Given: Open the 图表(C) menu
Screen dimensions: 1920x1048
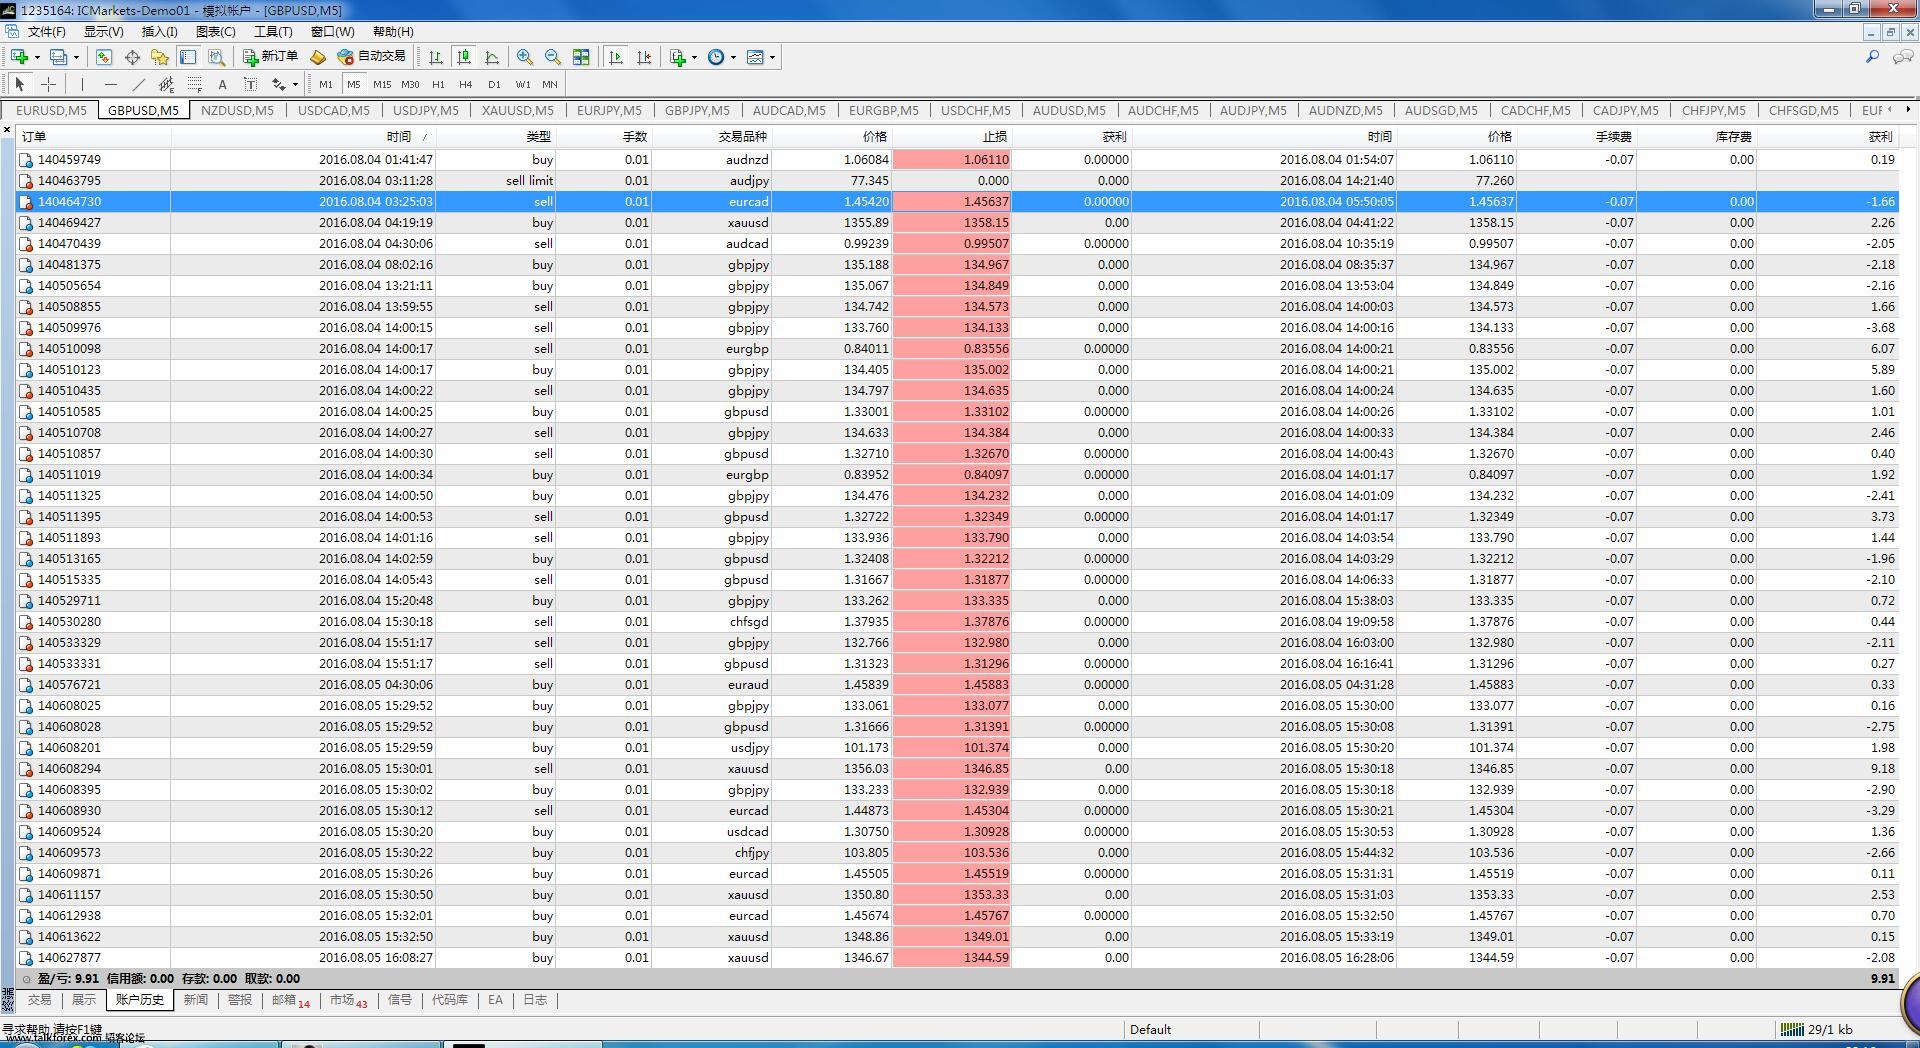Looking at the screenshot, I should pyautogui.click(x=216, y=32).
